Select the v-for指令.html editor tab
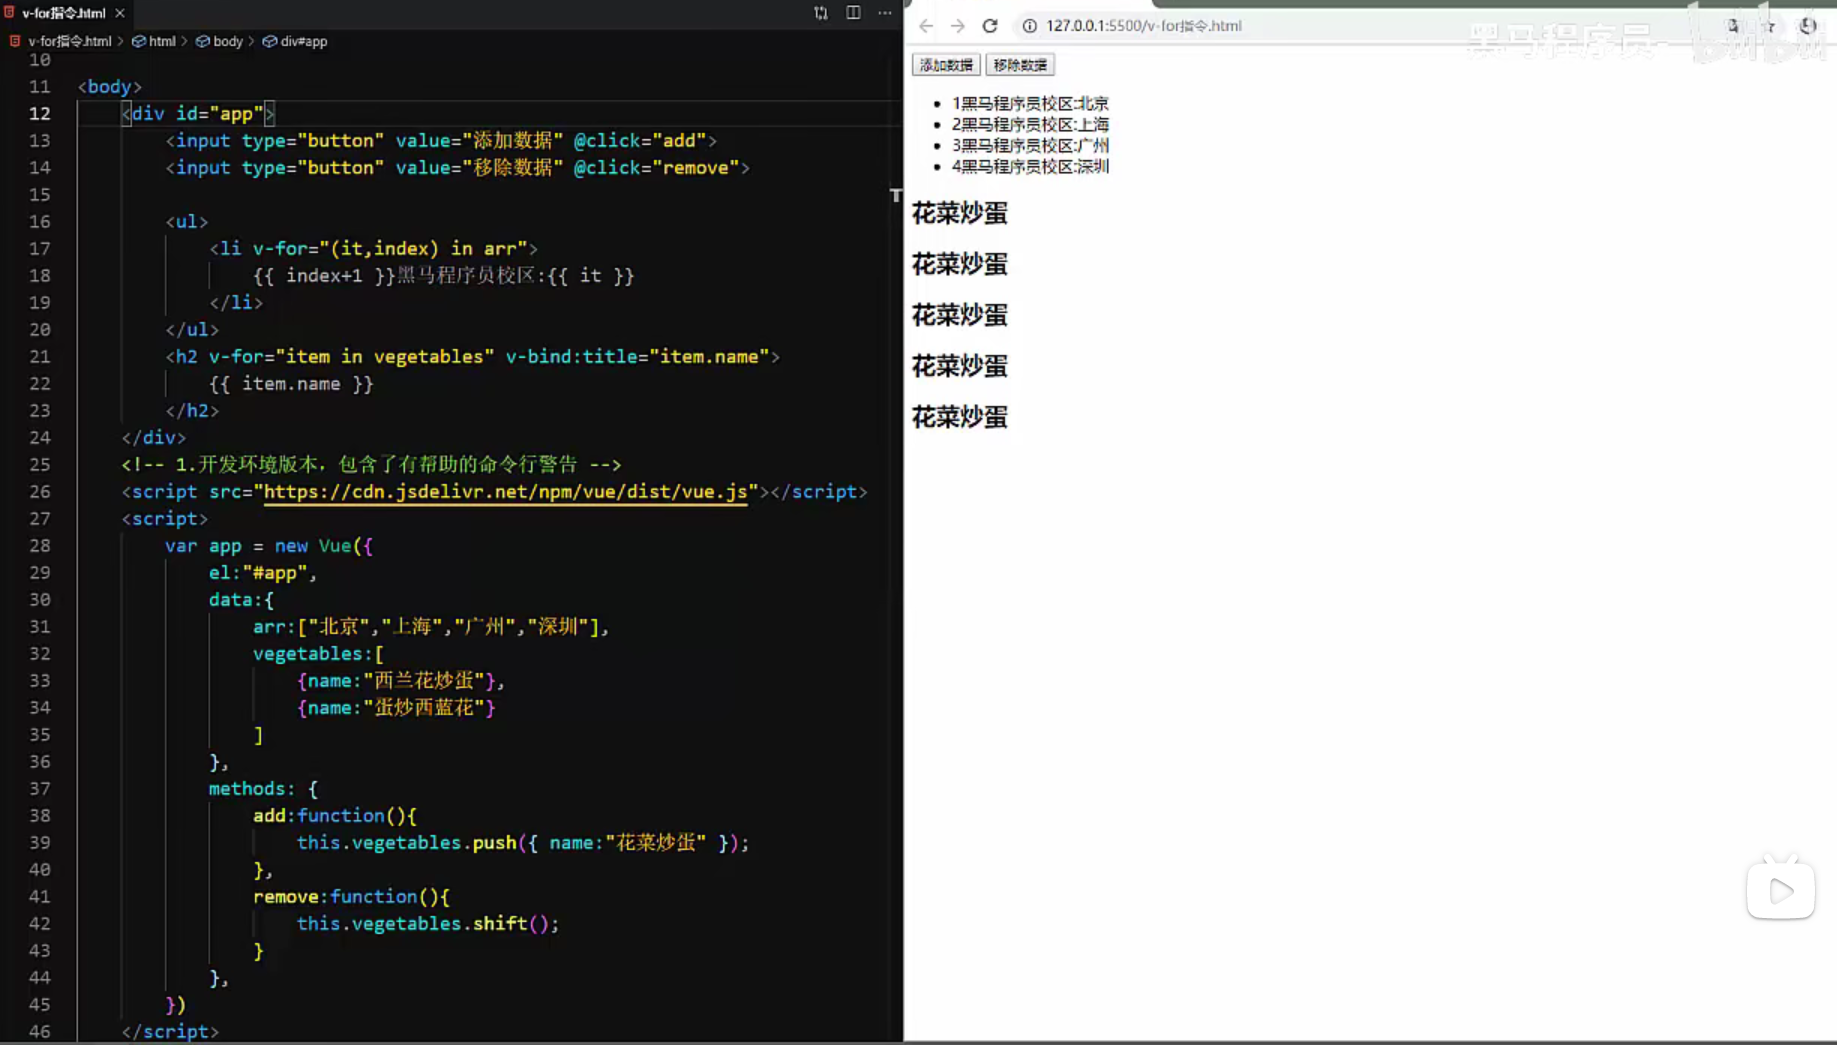This screenshot has height=1045, width=1837. click(63, 13)
